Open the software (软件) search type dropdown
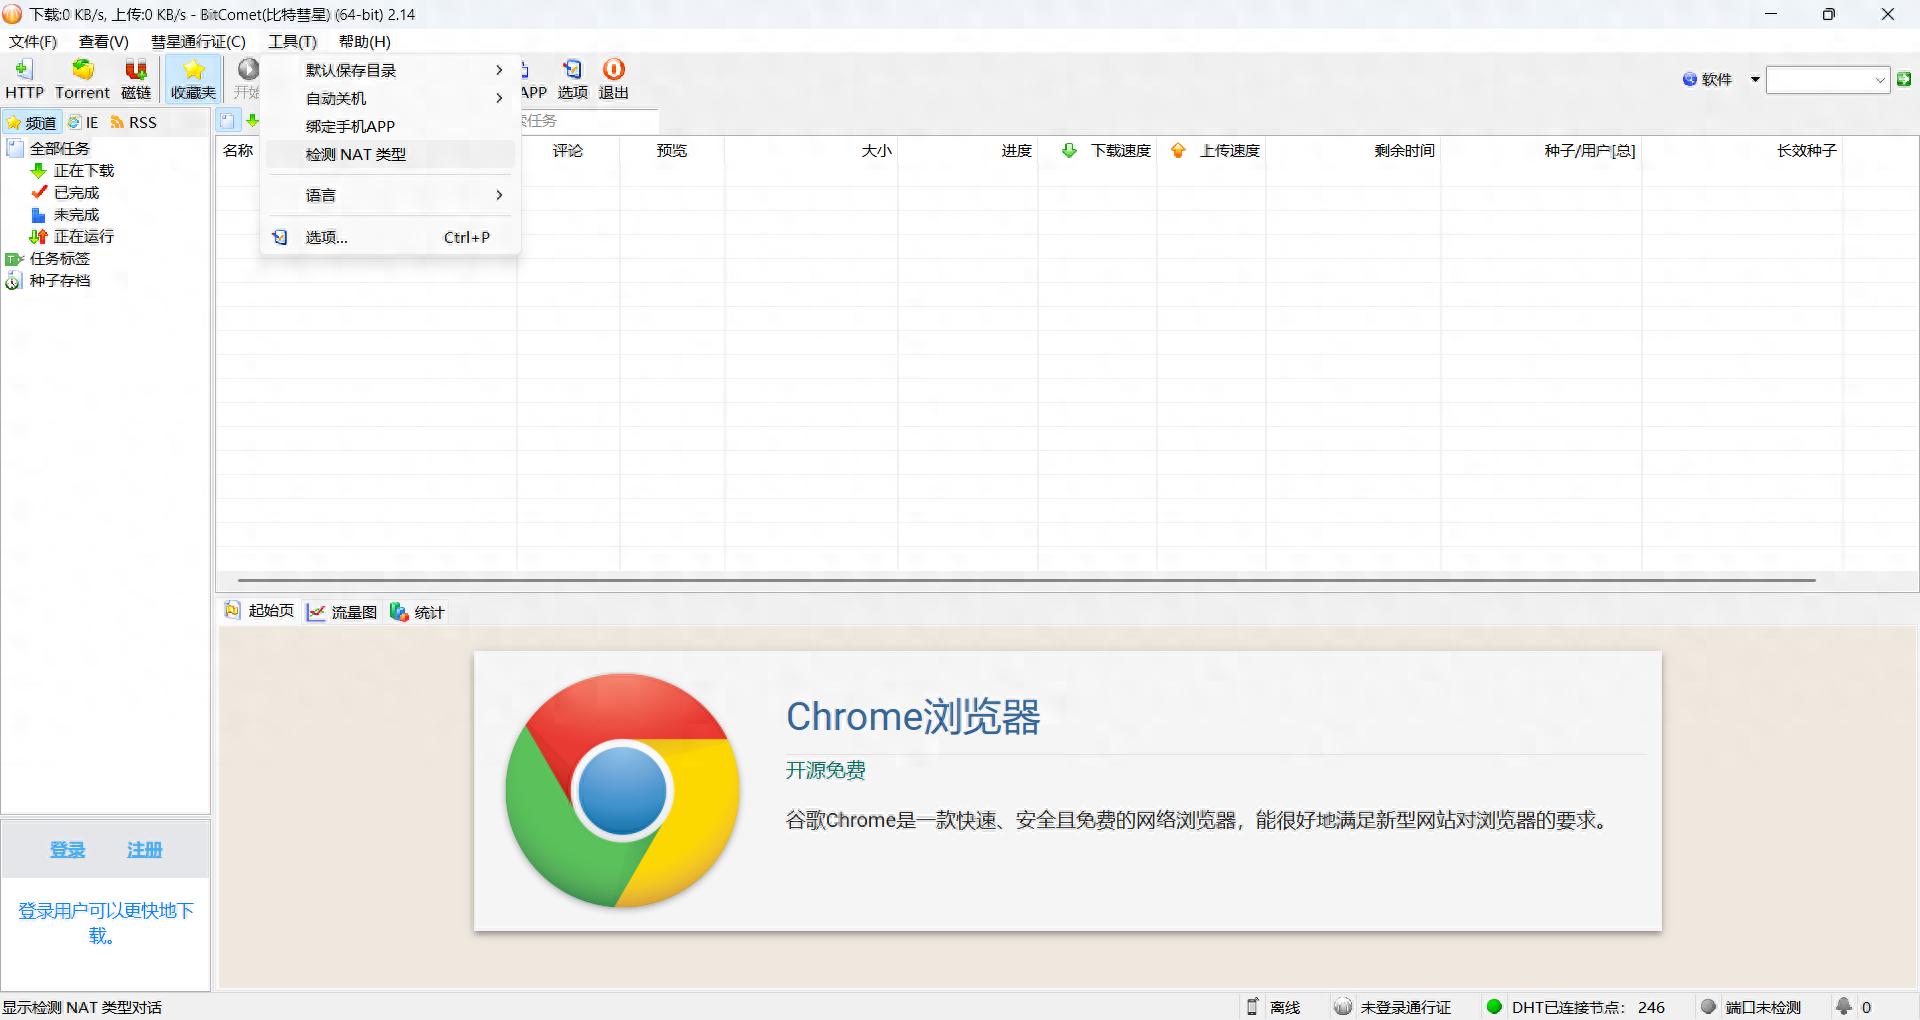This screenshot has width=1920, height=1020. click(x=1754, y=80)
